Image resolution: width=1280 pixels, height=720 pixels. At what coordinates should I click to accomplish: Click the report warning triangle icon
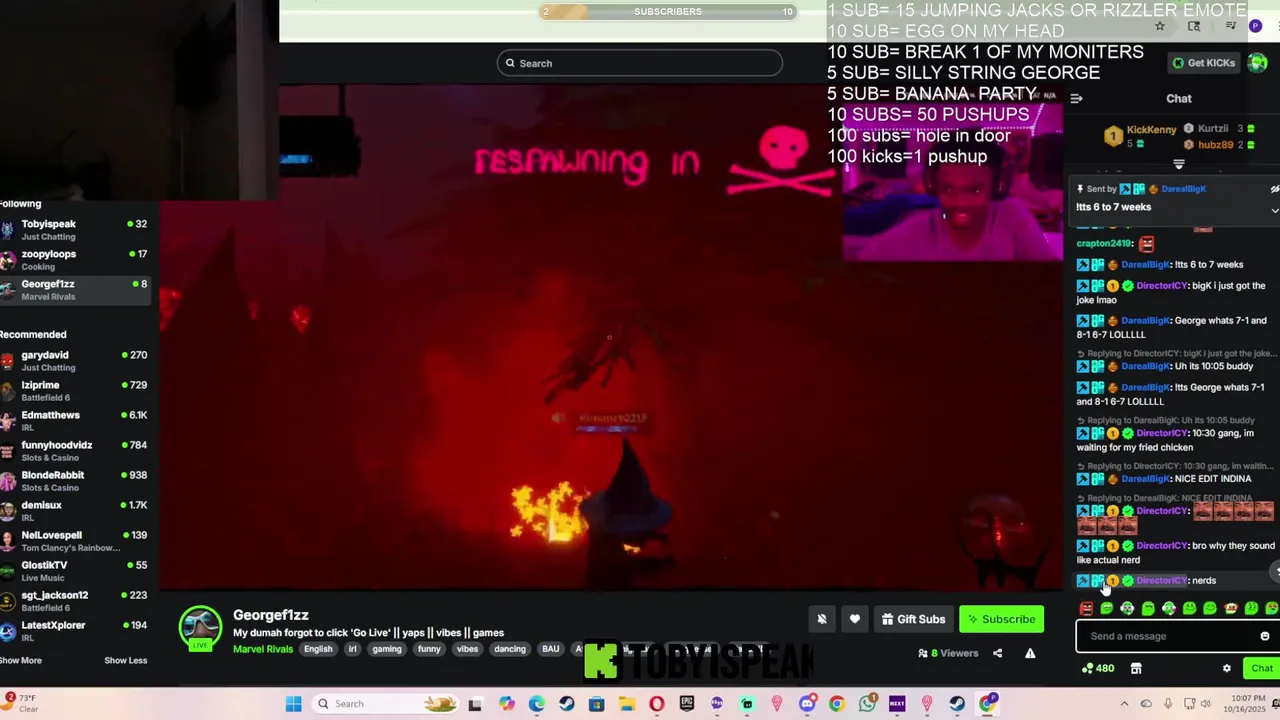pyautogui.click(x=1030, y=653)
